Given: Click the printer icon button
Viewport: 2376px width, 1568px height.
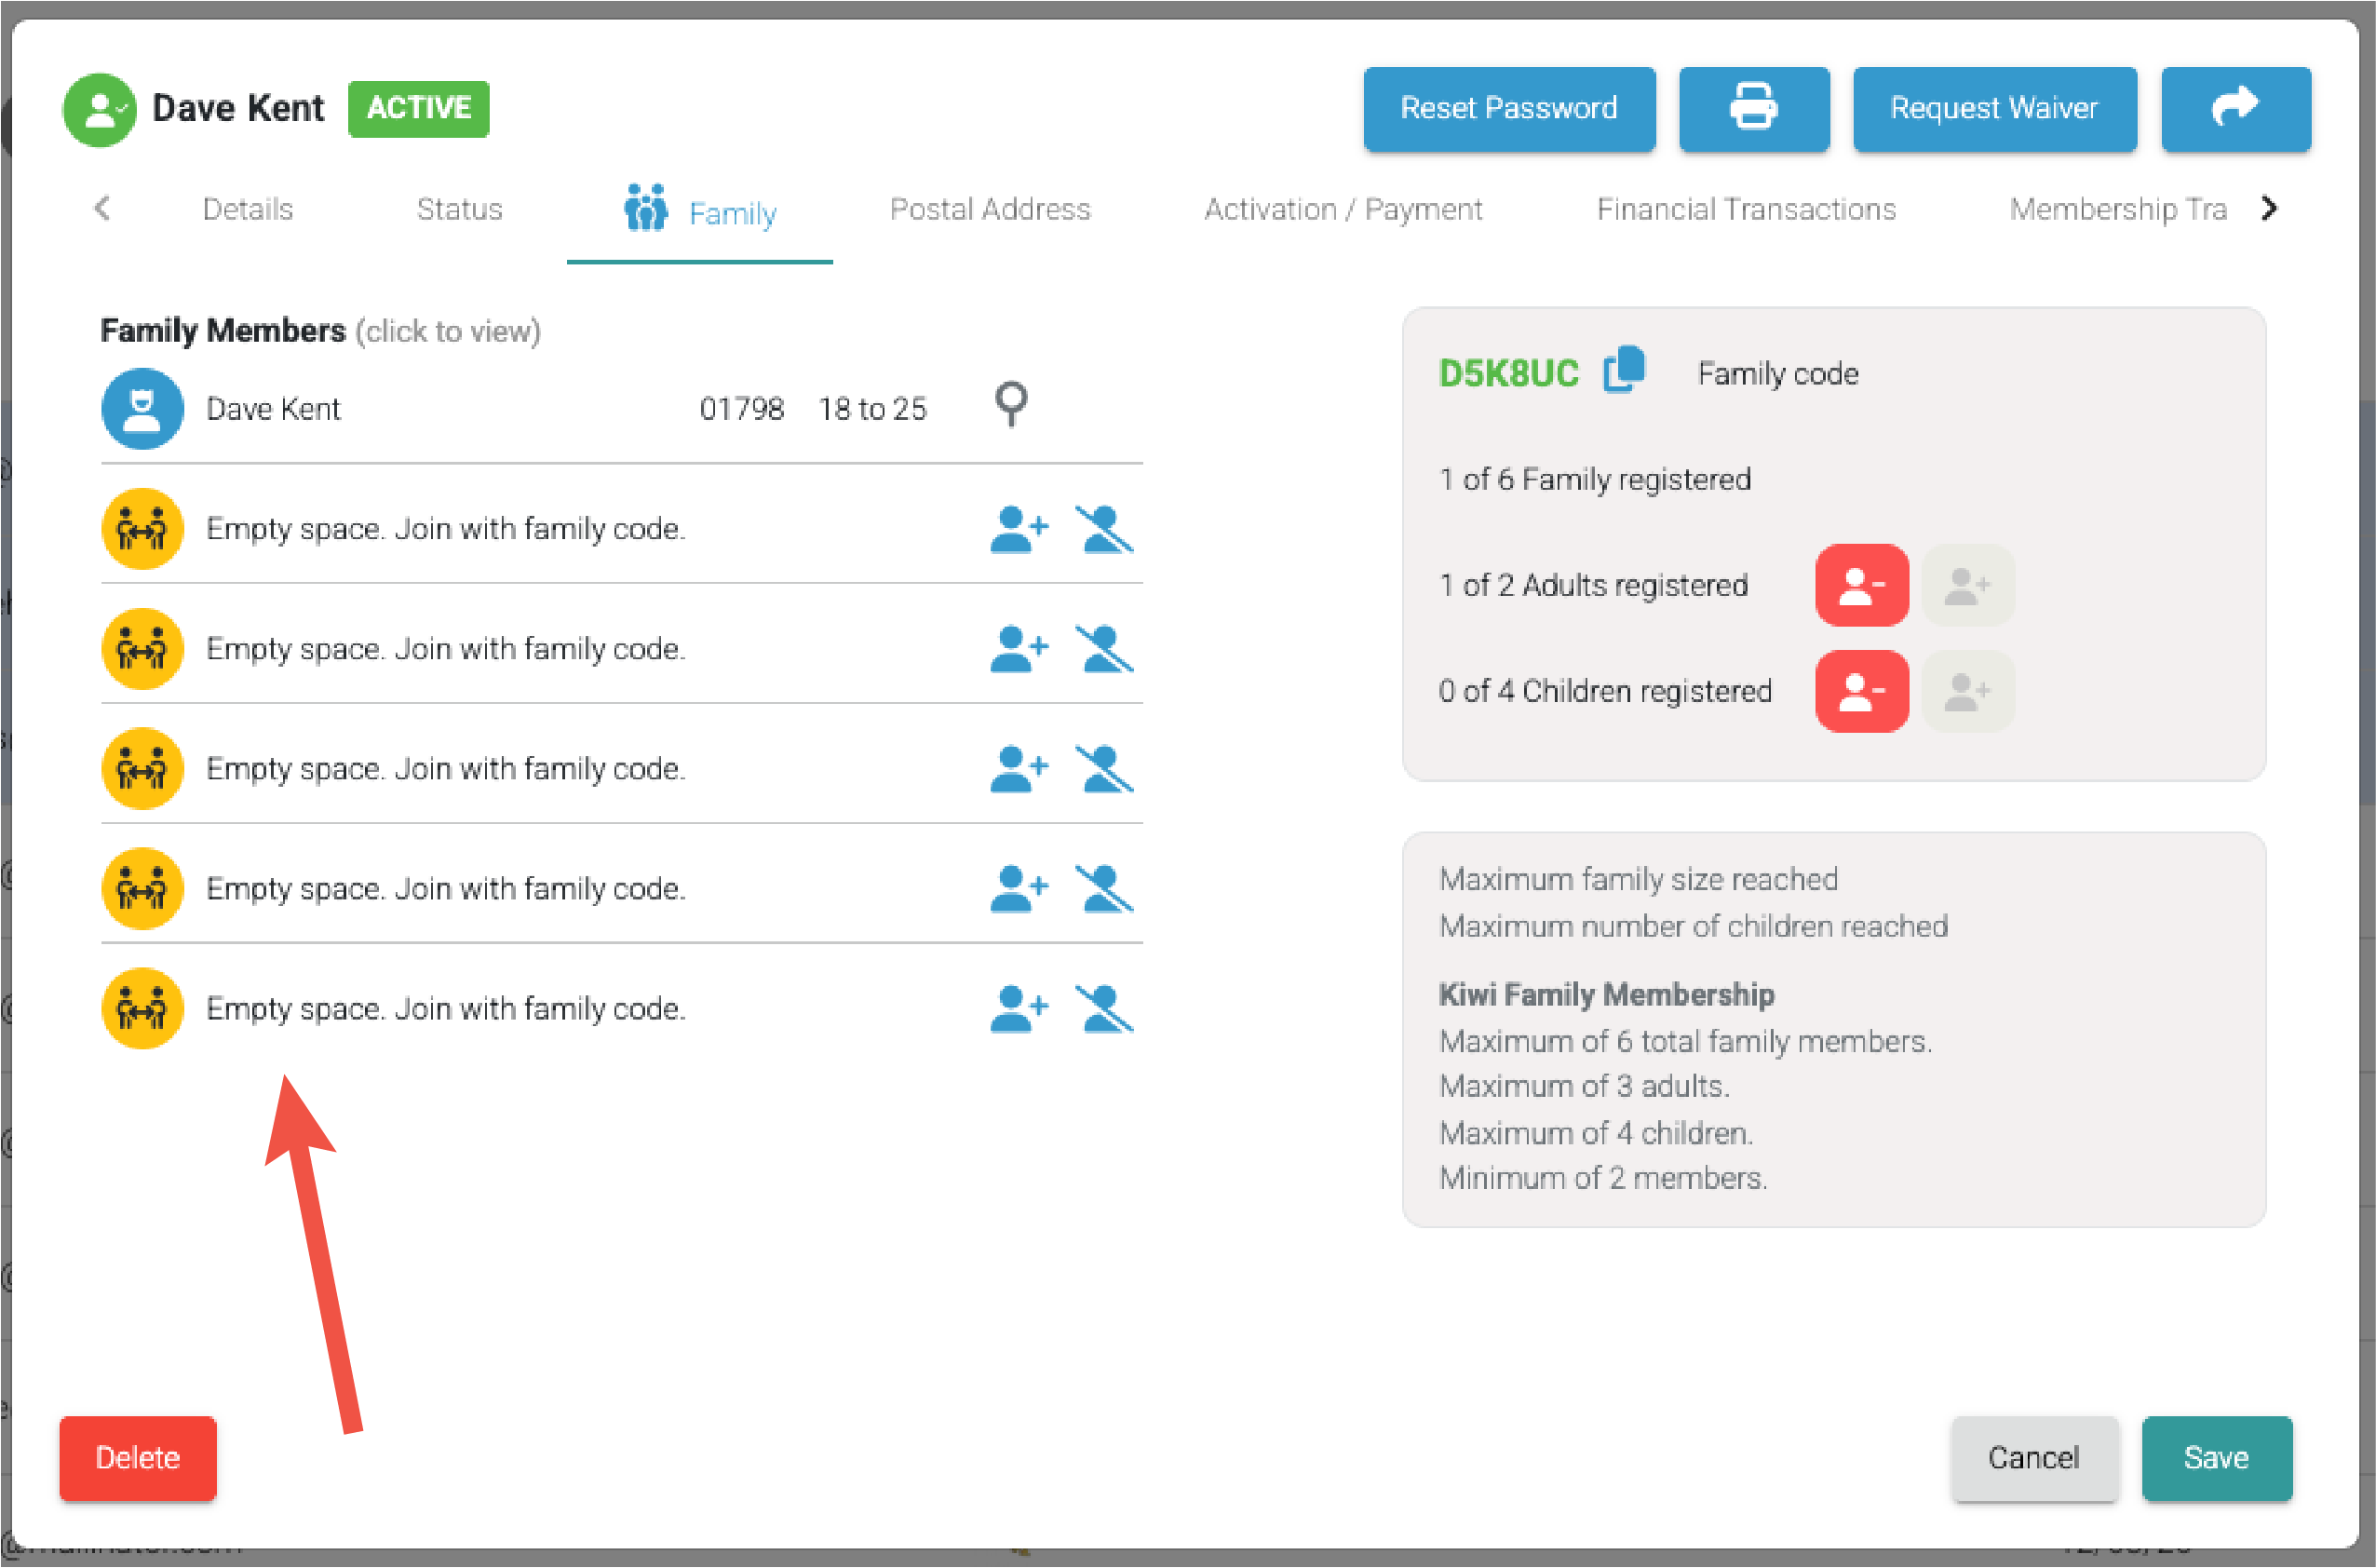Looking at the screenshot, I should point(1752,108).
